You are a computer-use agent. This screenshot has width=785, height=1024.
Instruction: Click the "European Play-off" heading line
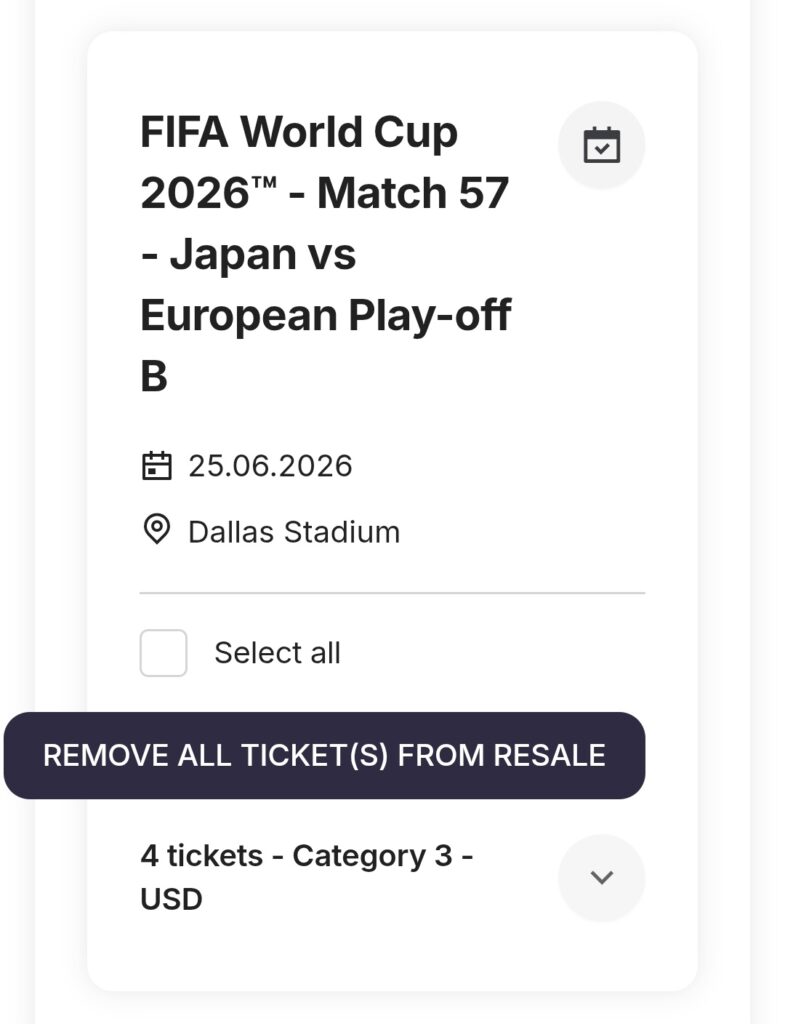point(325,316)
